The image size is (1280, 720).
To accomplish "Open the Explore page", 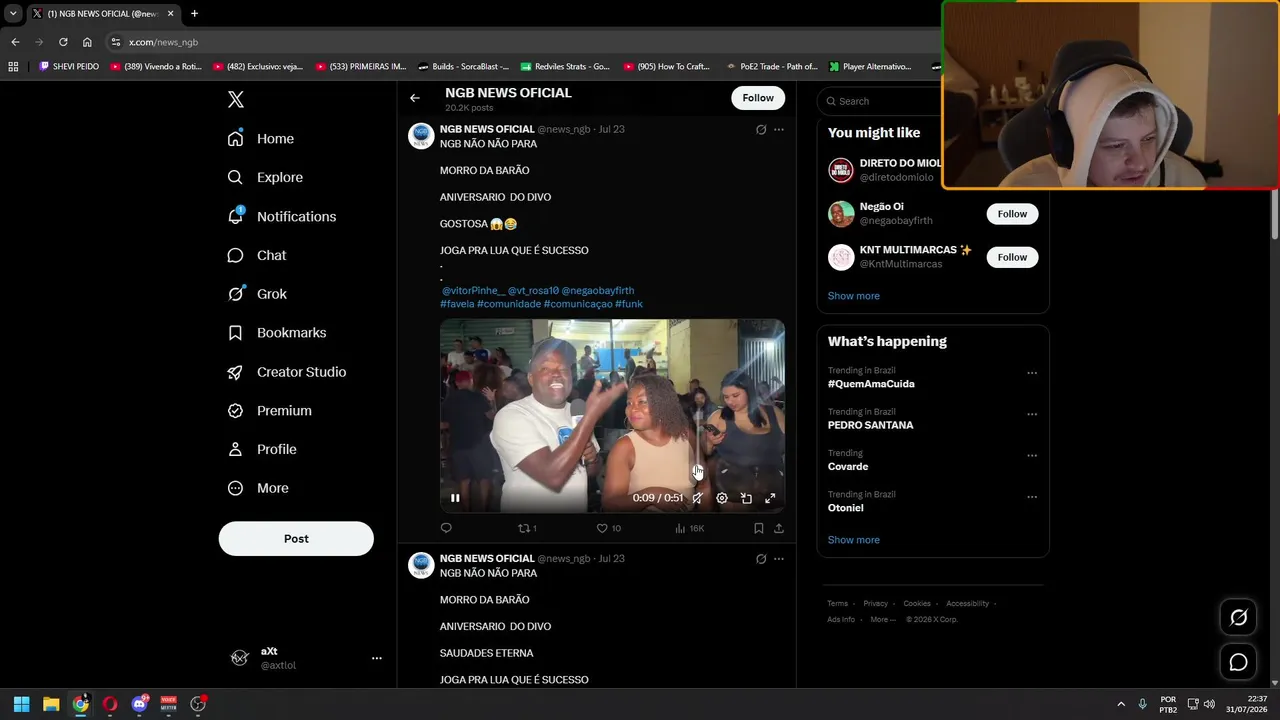I will (265, 177).
